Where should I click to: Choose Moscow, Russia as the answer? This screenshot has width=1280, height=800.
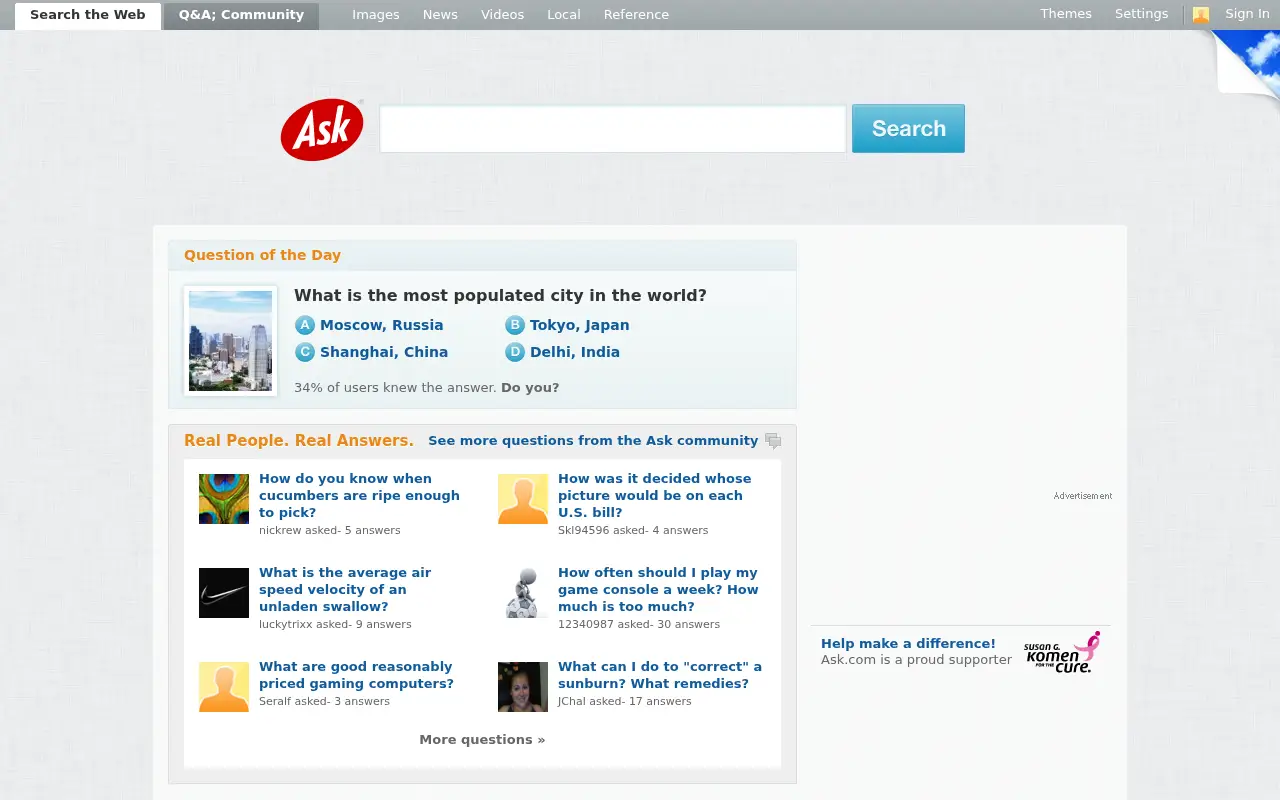click(x=381, y=325)
